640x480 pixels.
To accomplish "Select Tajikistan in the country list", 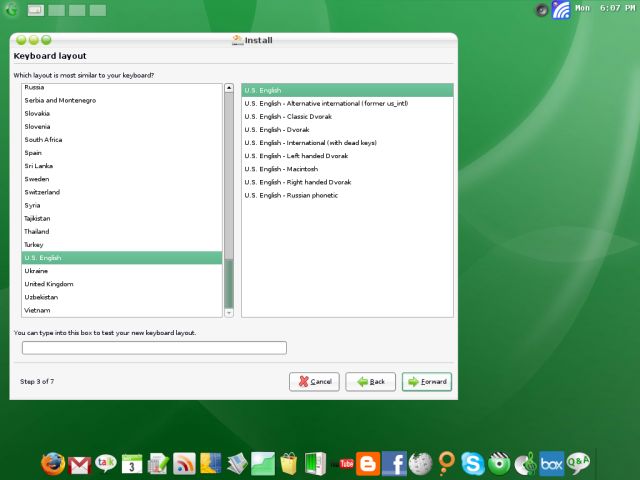I will click(x=122, y=218).
